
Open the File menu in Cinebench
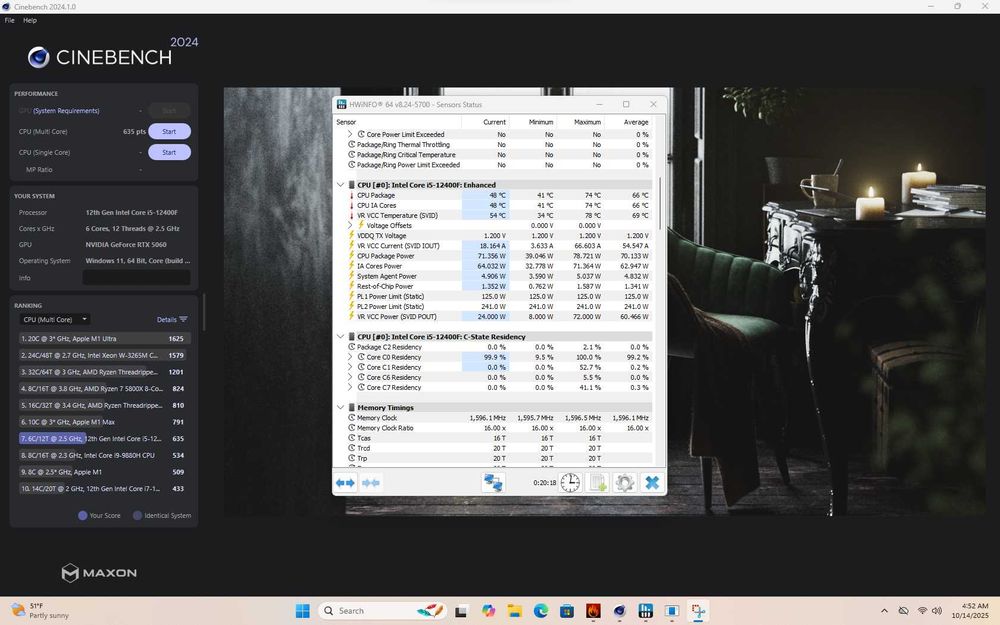tap(10, 20)
